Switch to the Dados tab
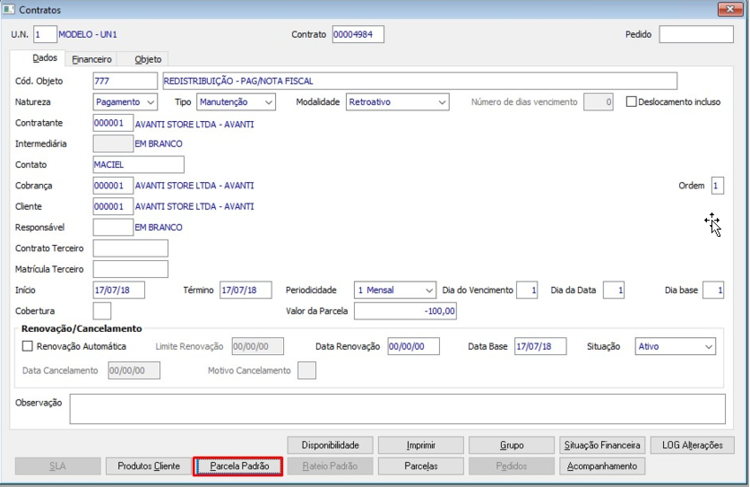 (44, 58)
